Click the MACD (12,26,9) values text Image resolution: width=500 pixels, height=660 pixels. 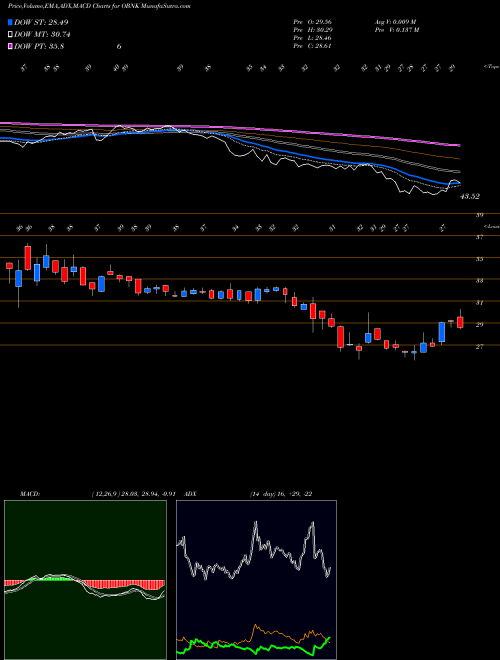[133, 494]
